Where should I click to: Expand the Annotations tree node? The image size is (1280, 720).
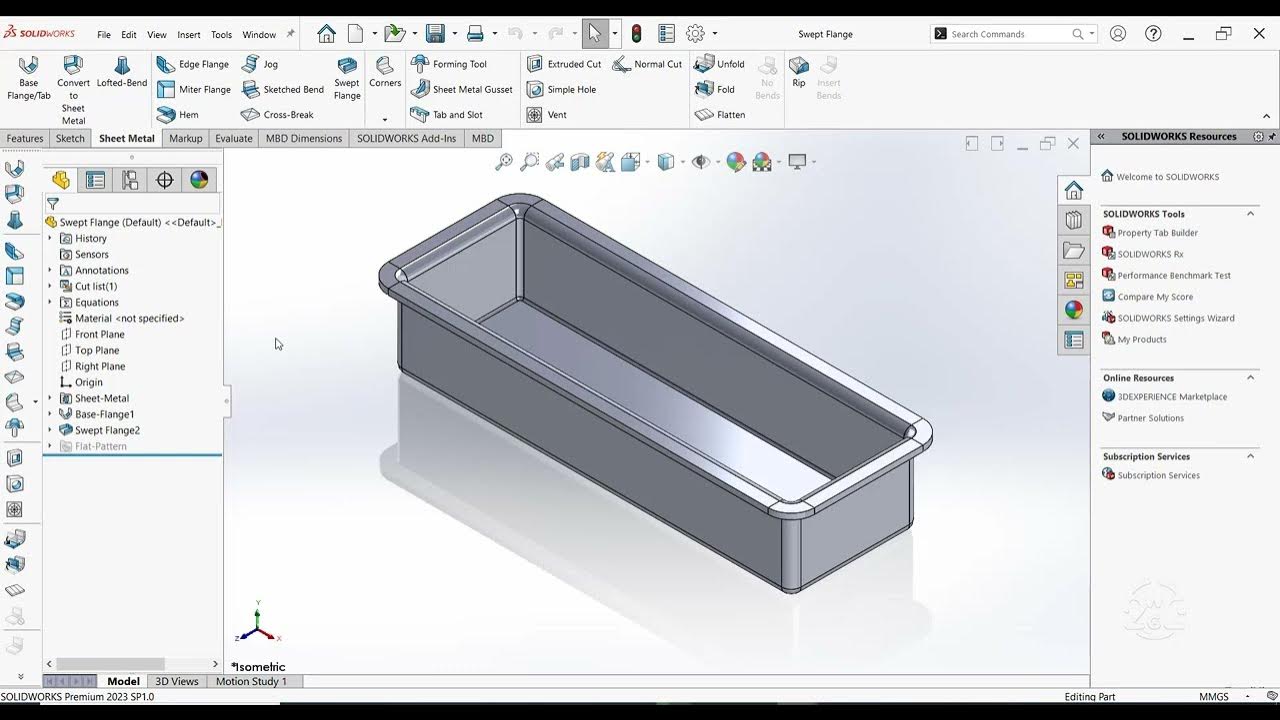pyautogui.click(x=50, y=271)
